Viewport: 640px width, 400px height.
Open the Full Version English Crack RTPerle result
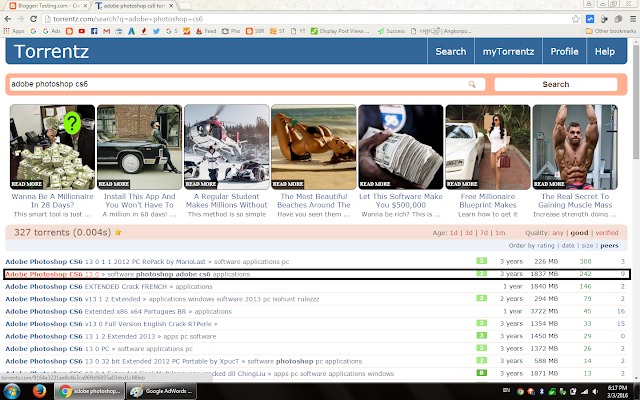[111, 324]
